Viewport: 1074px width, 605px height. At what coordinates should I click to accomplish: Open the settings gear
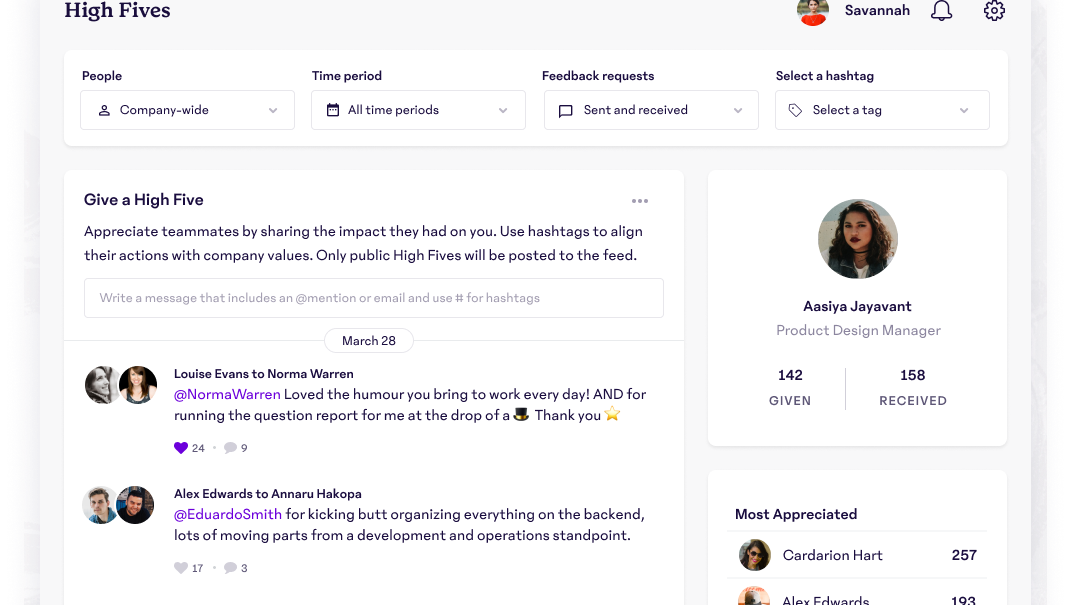(x=994, y=11)
